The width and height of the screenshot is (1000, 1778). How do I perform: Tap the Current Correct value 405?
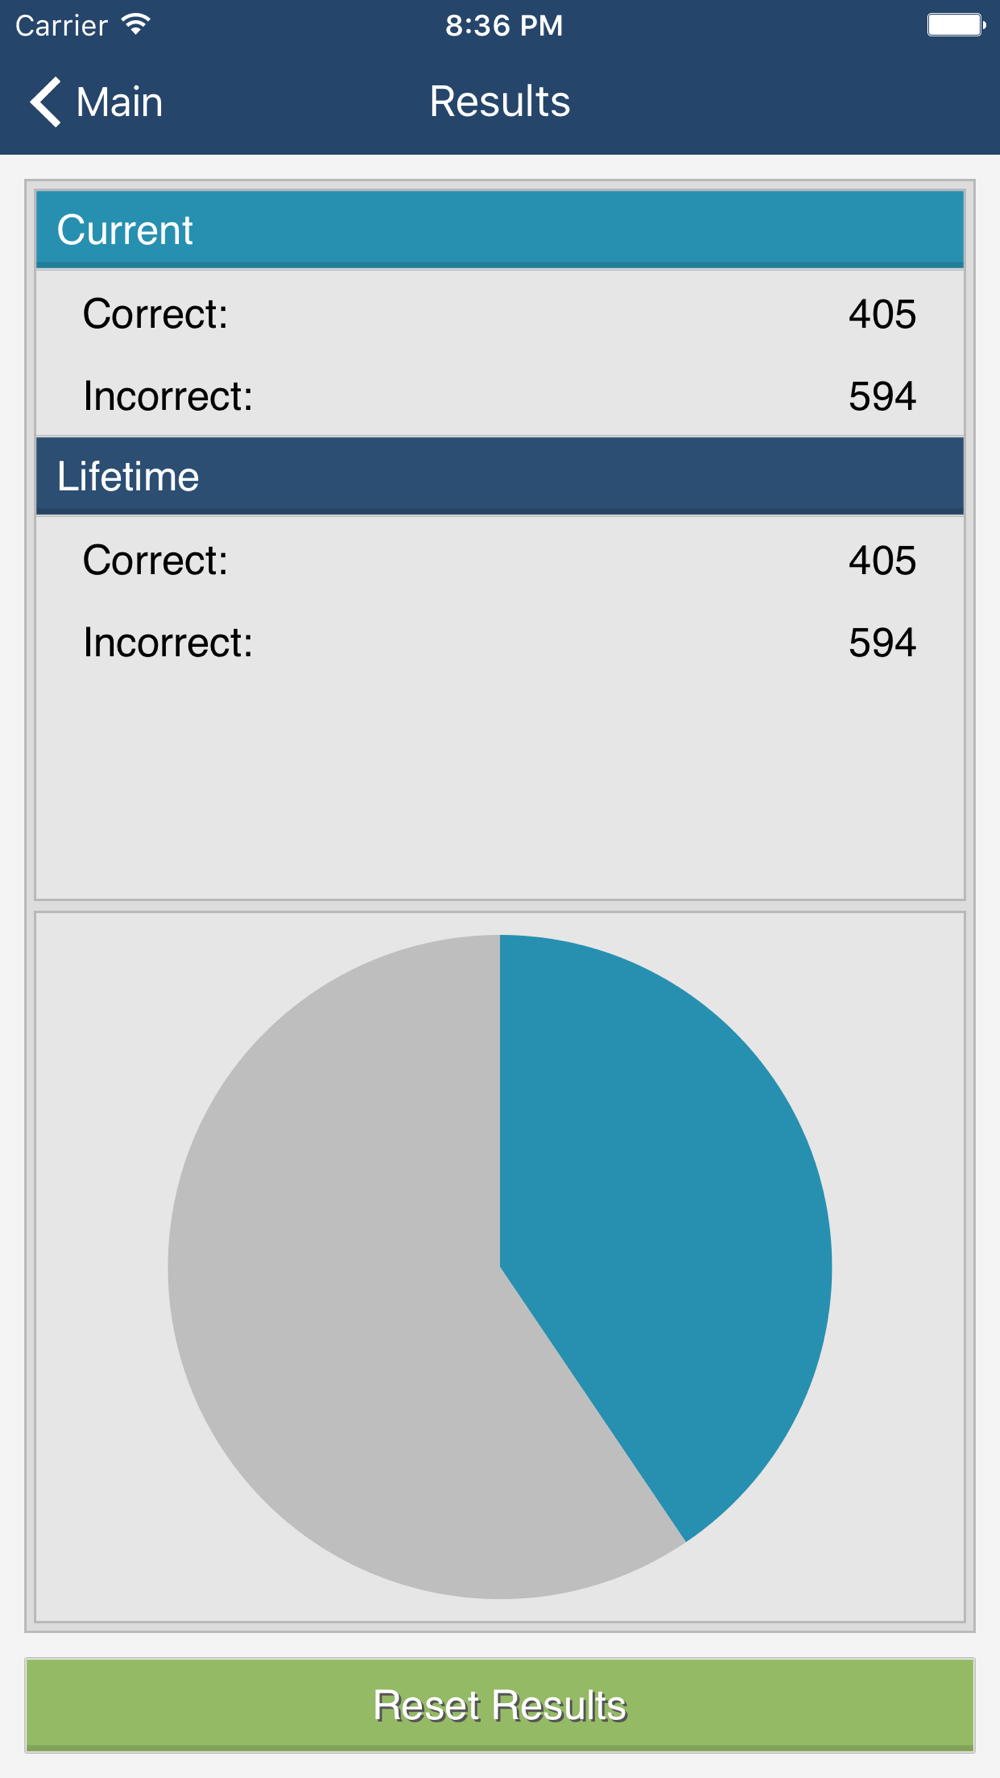click(882, 314)
